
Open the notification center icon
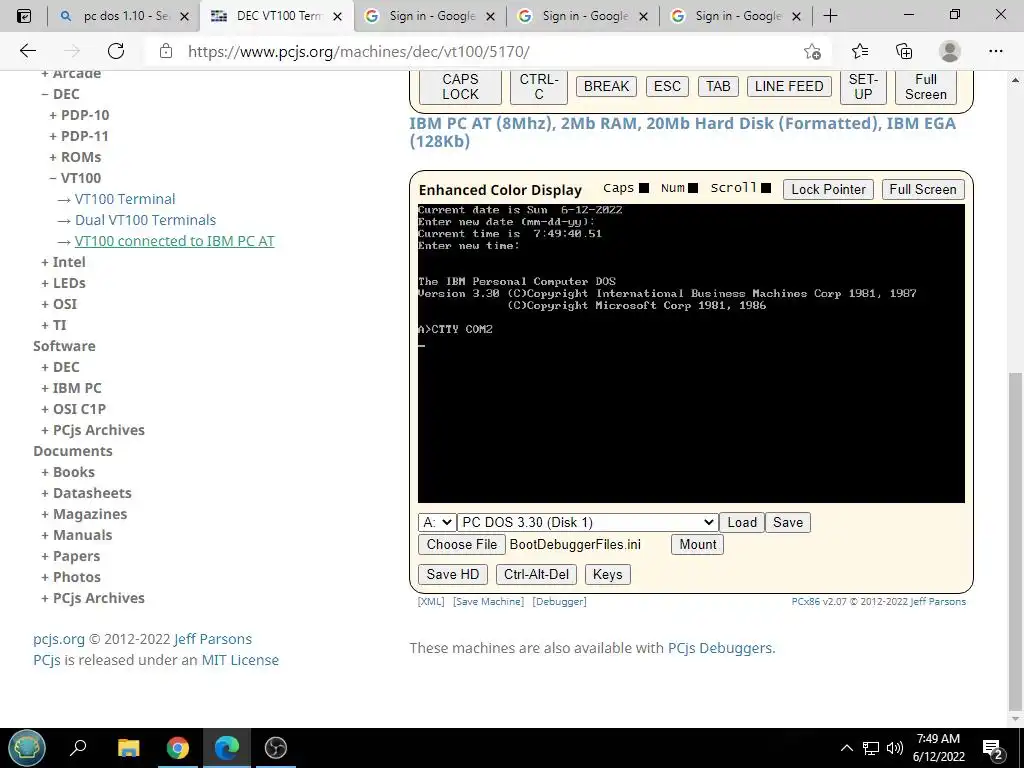click(993, 748)
